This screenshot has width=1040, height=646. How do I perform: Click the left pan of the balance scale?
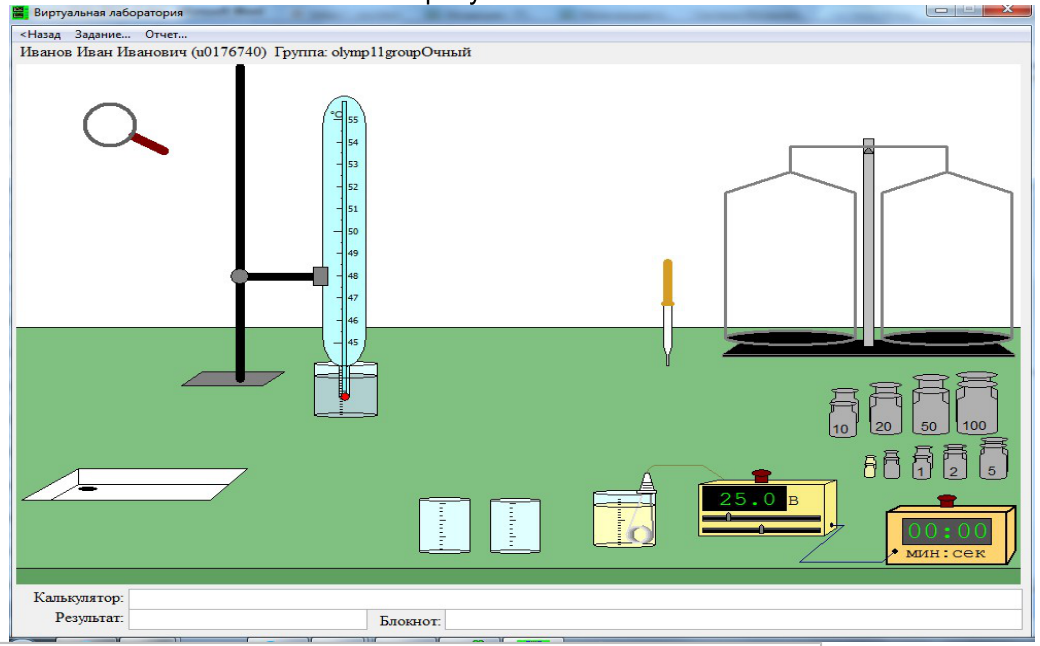point(790,338)
